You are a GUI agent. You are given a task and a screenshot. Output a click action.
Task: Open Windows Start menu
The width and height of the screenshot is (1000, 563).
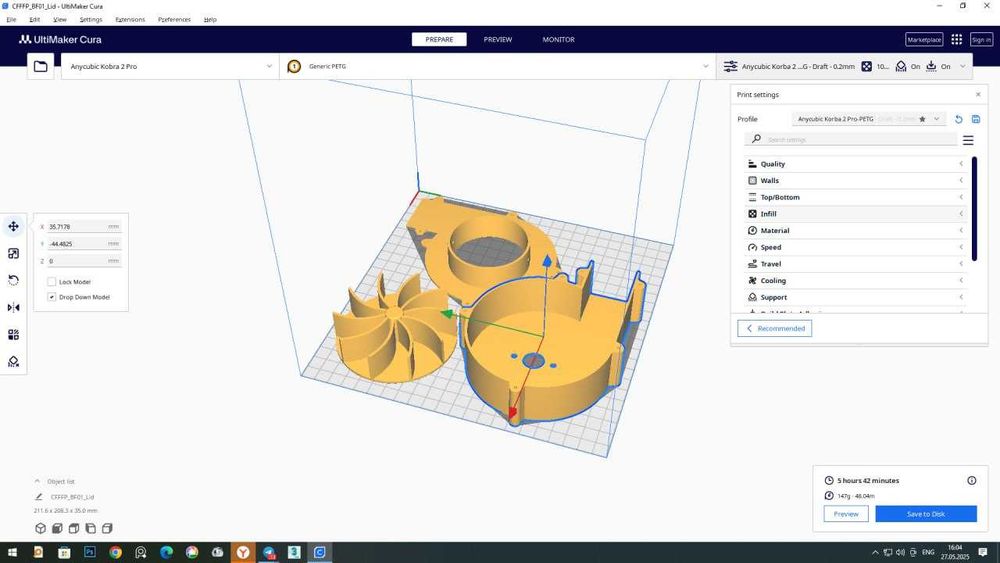click(x=12, y=552)
